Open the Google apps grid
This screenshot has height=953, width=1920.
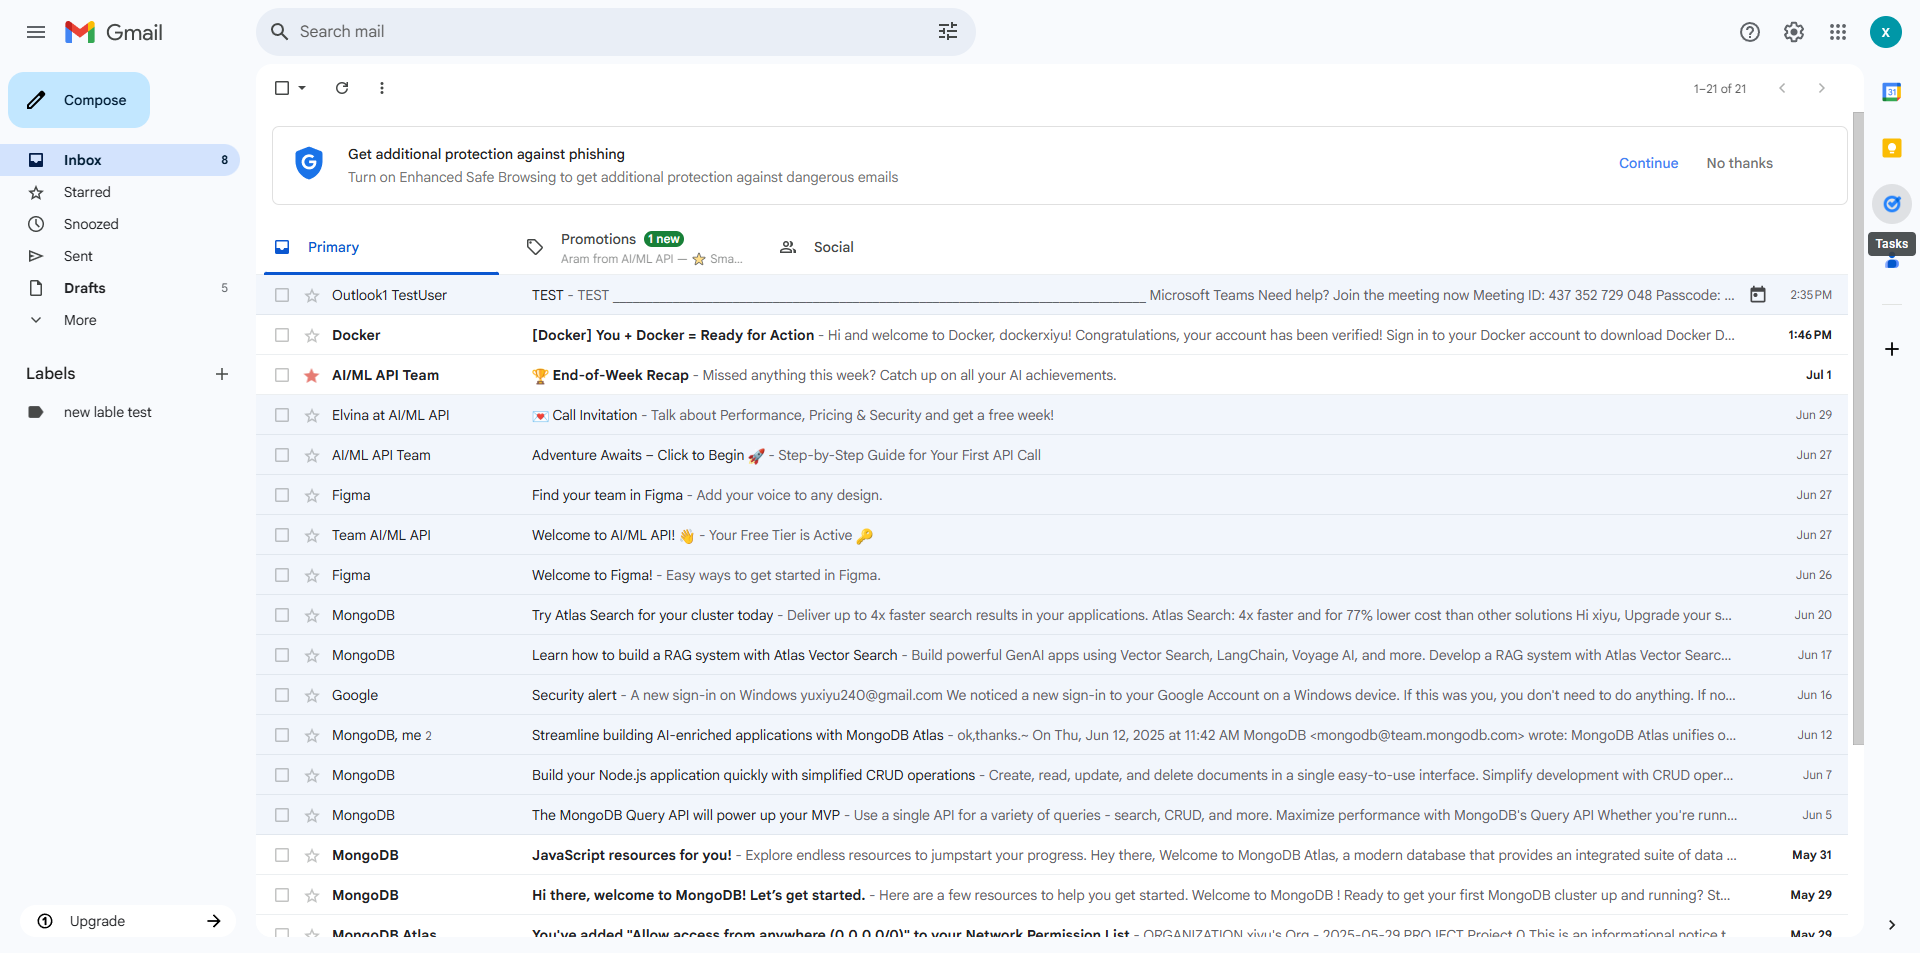(1838, 32)
